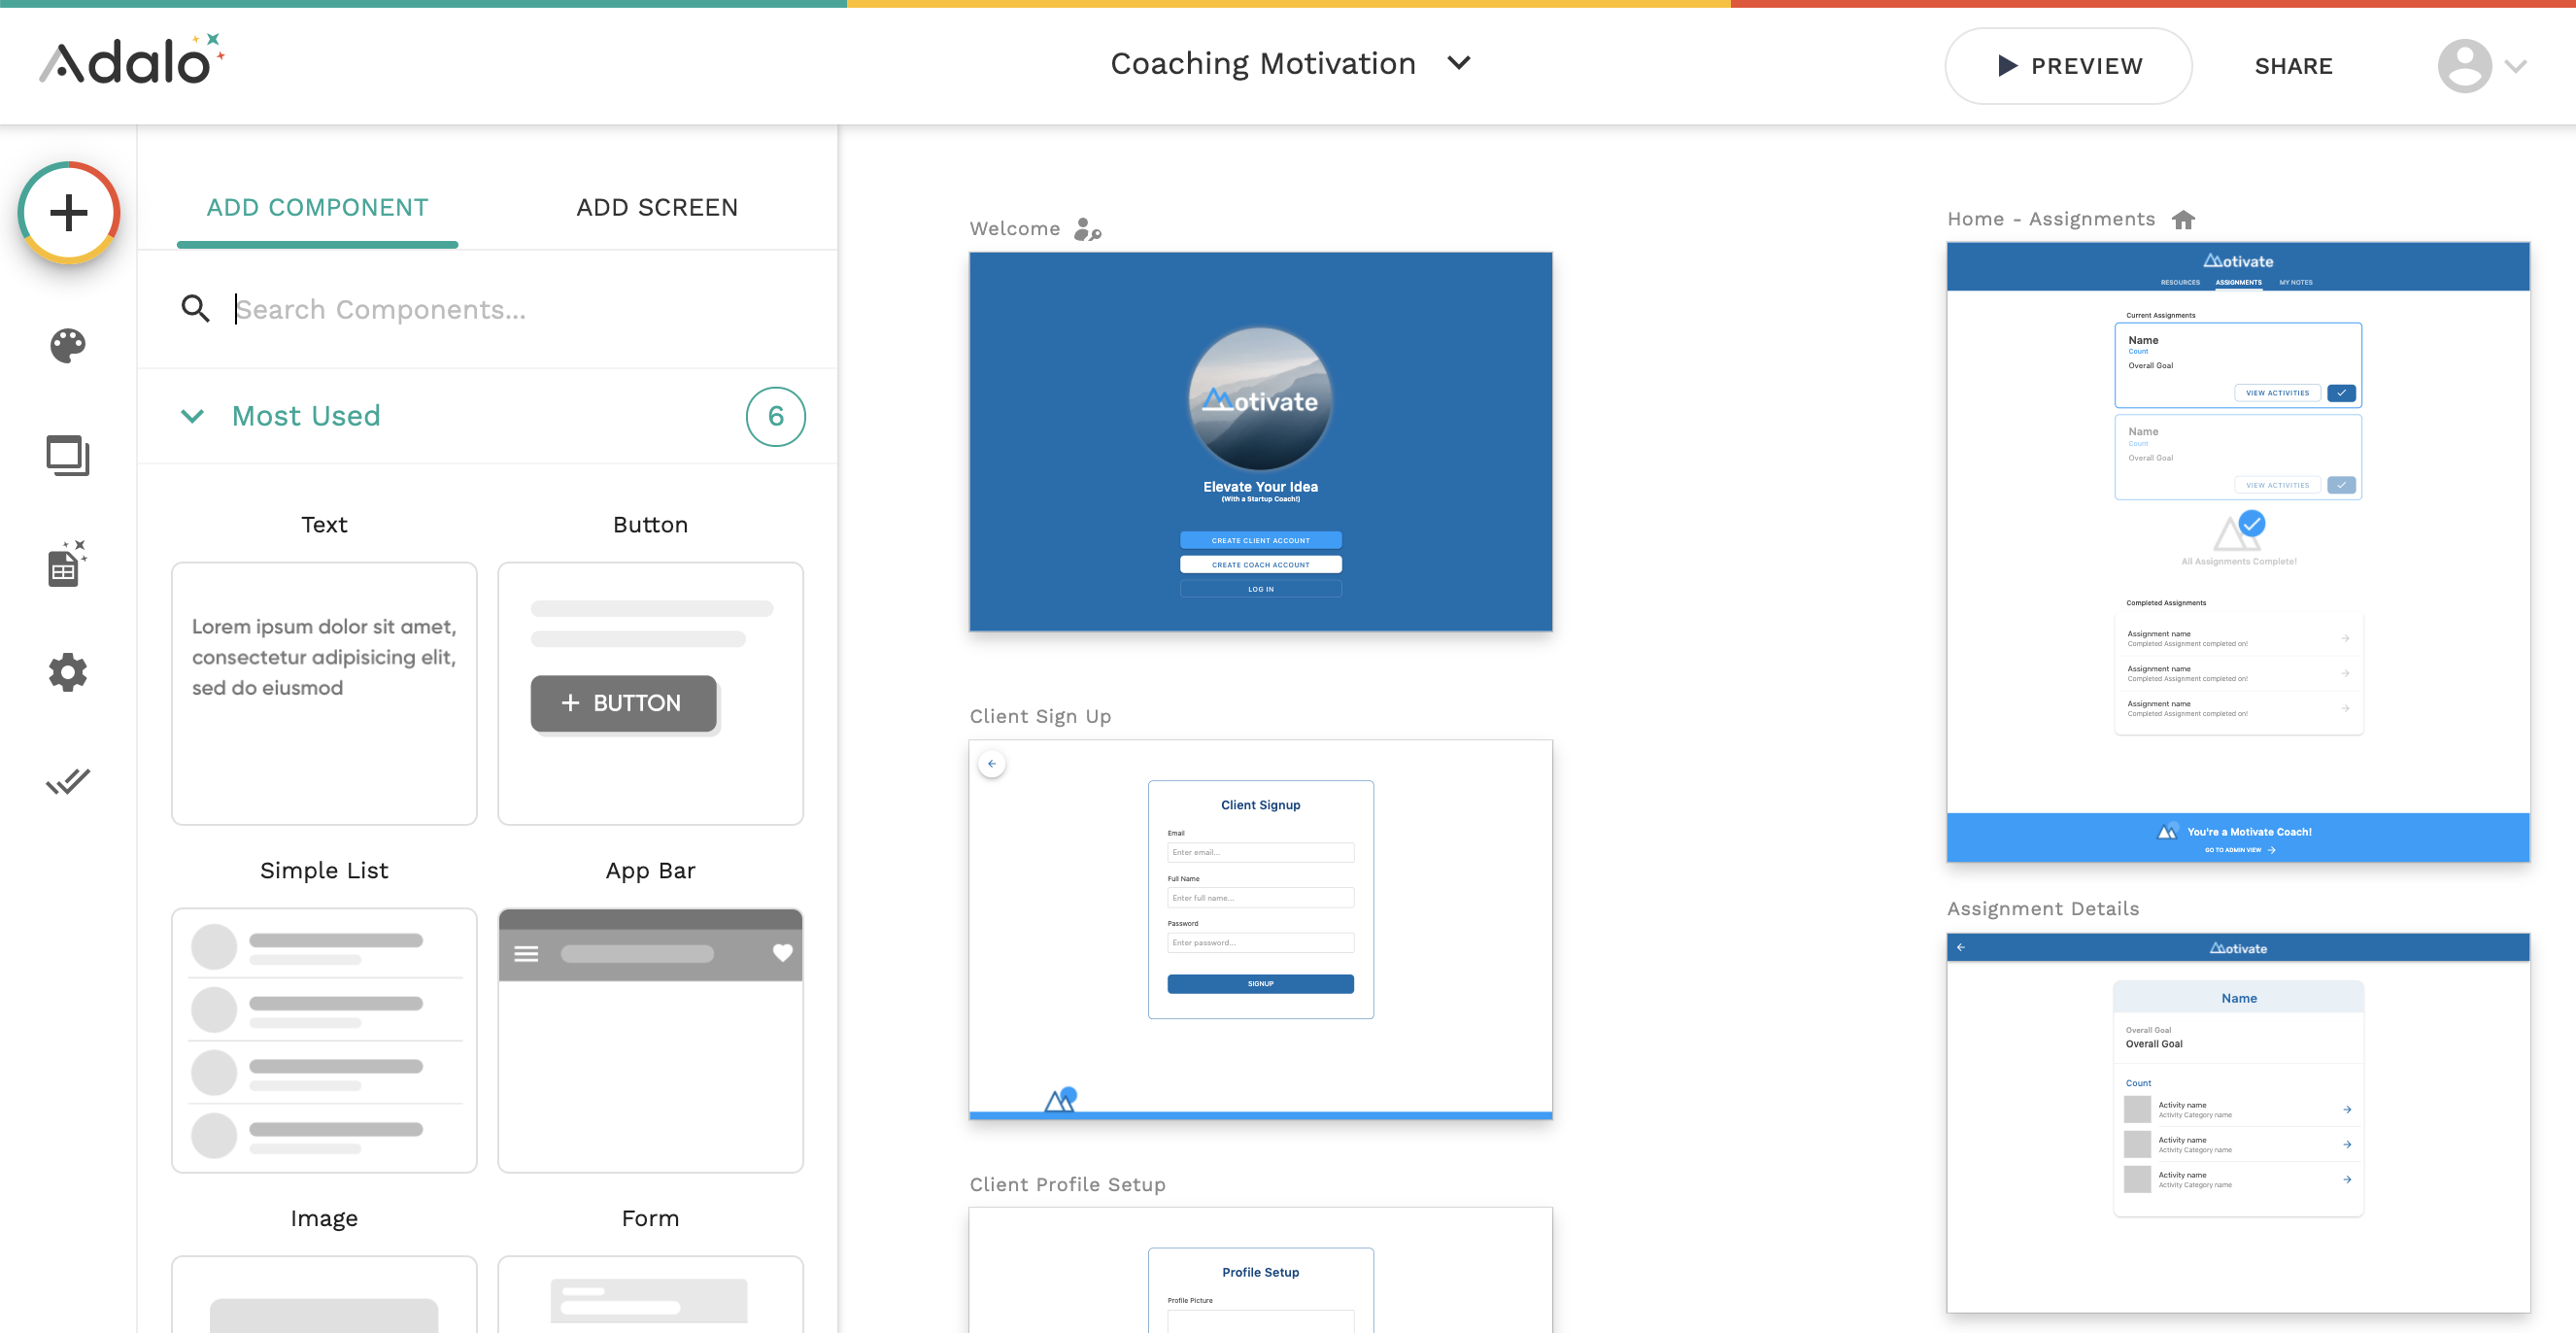This screenshot has height=1333, width=2576.
Task: Click the search magnifier icon
Action: point(195,309)
